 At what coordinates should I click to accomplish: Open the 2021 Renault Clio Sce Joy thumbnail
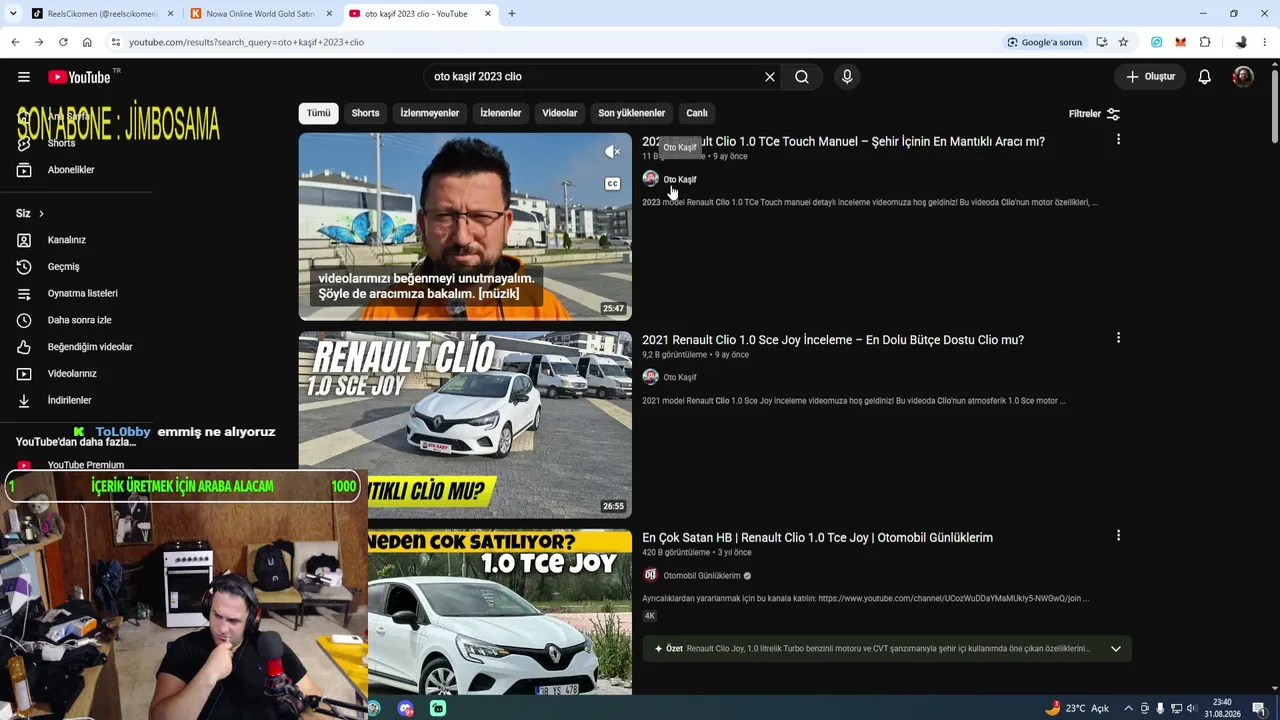click(465, 425)
